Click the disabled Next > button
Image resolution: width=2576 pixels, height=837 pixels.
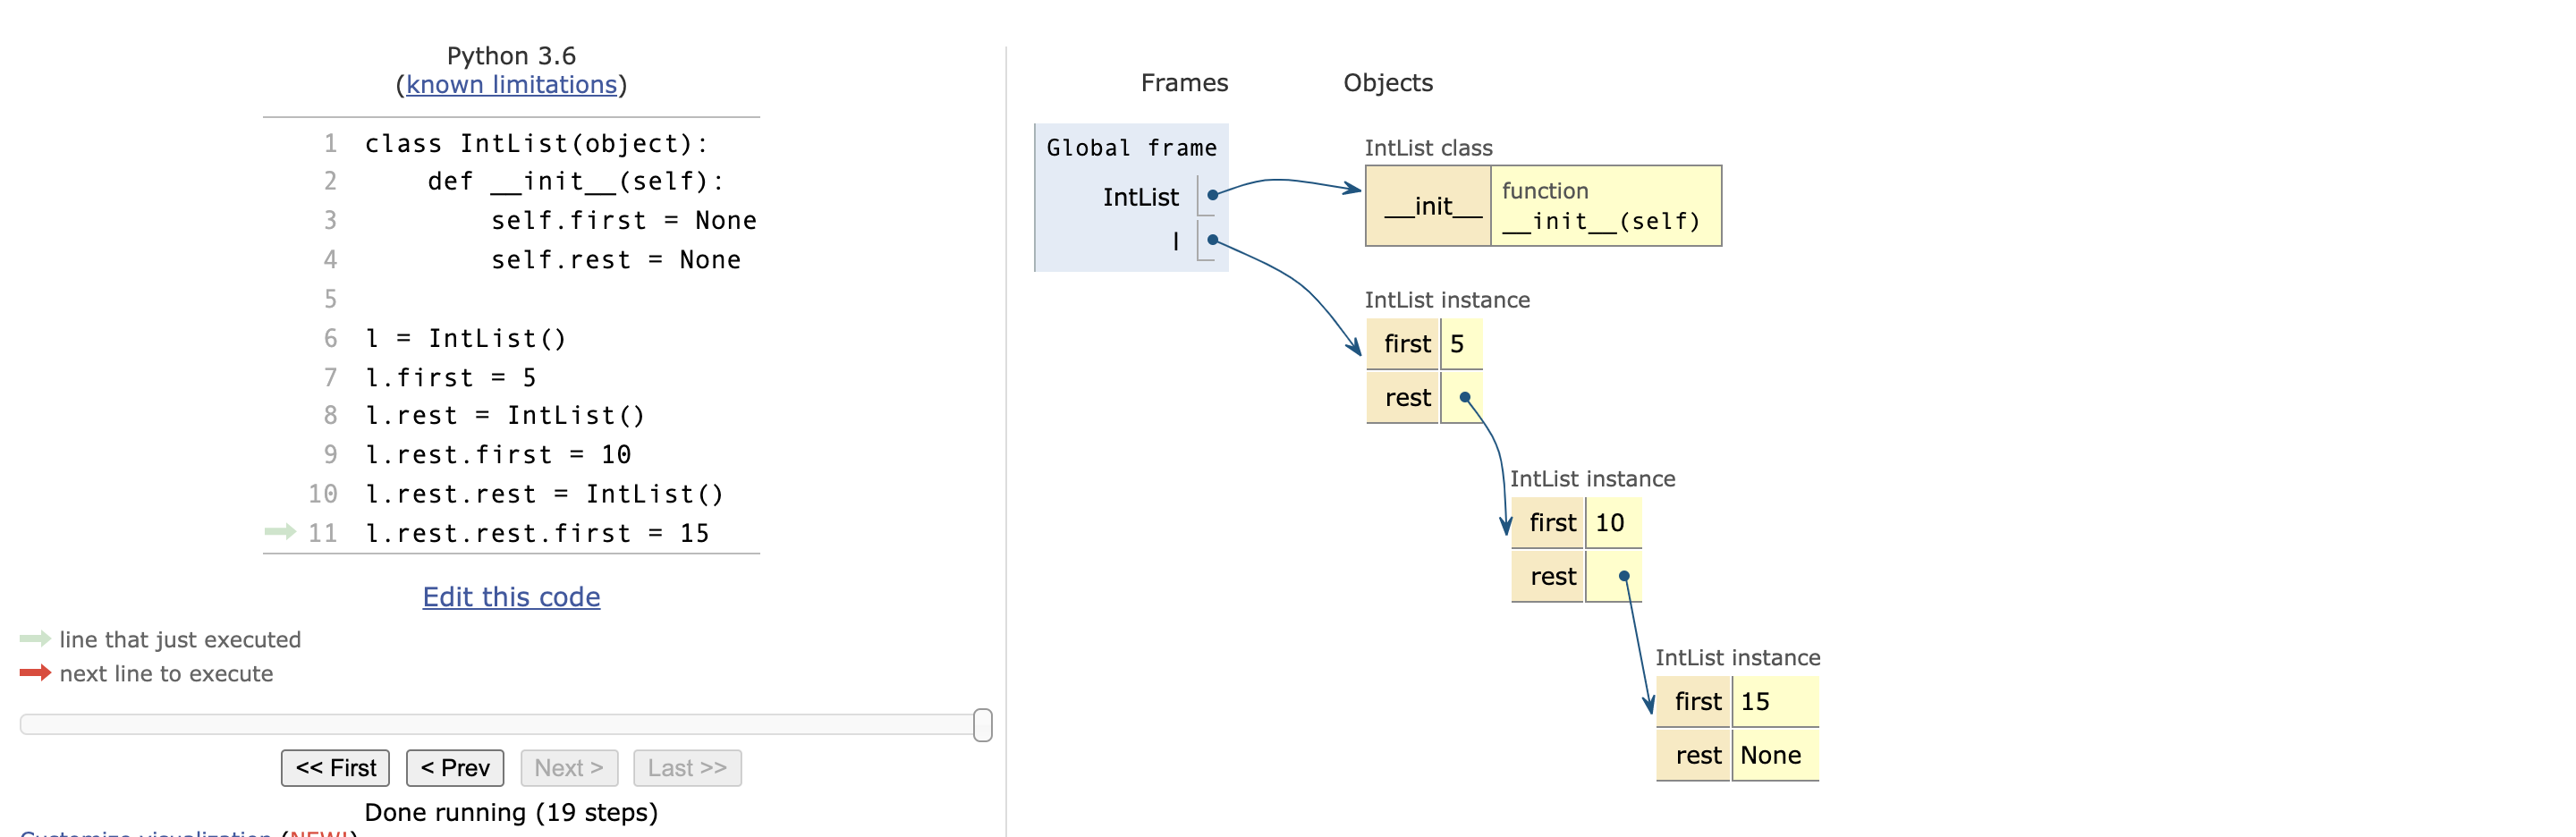point(569,768)
